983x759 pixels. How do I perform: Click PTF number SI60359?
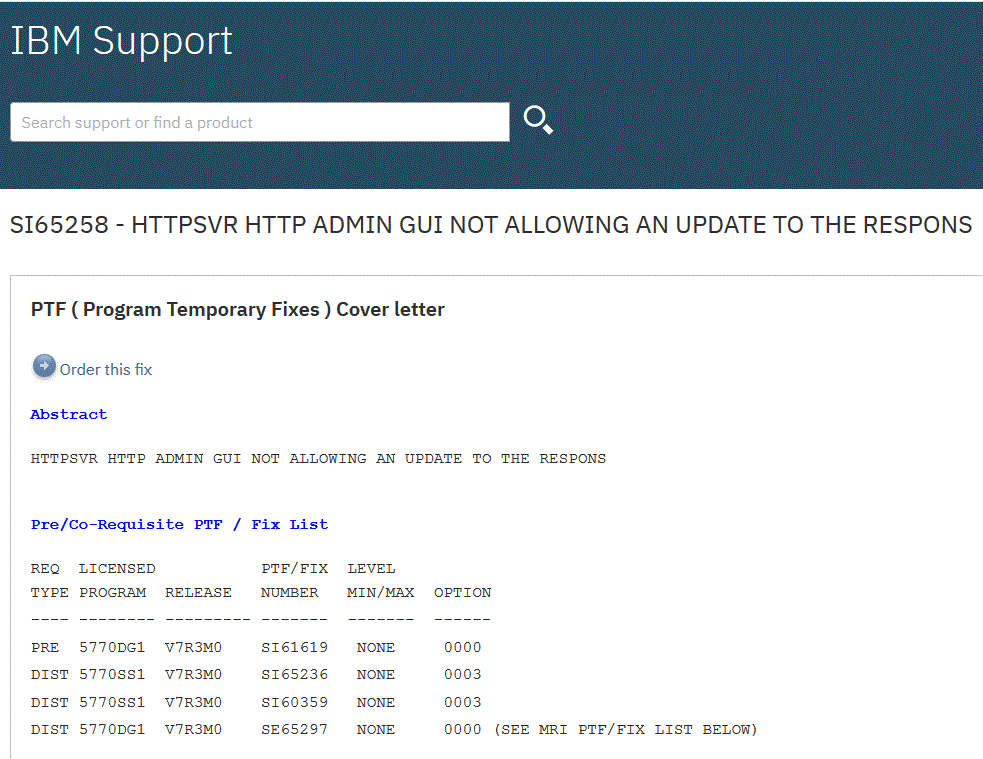(294, 702)
